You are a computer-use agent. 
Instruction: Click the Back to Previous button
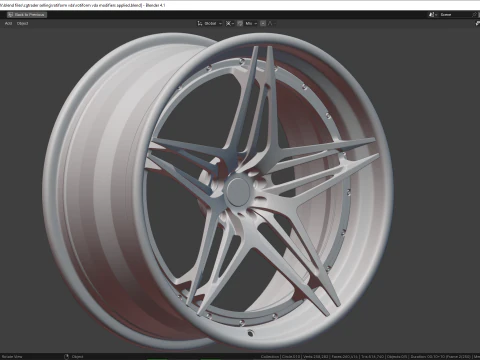click(x=27, y=15)
